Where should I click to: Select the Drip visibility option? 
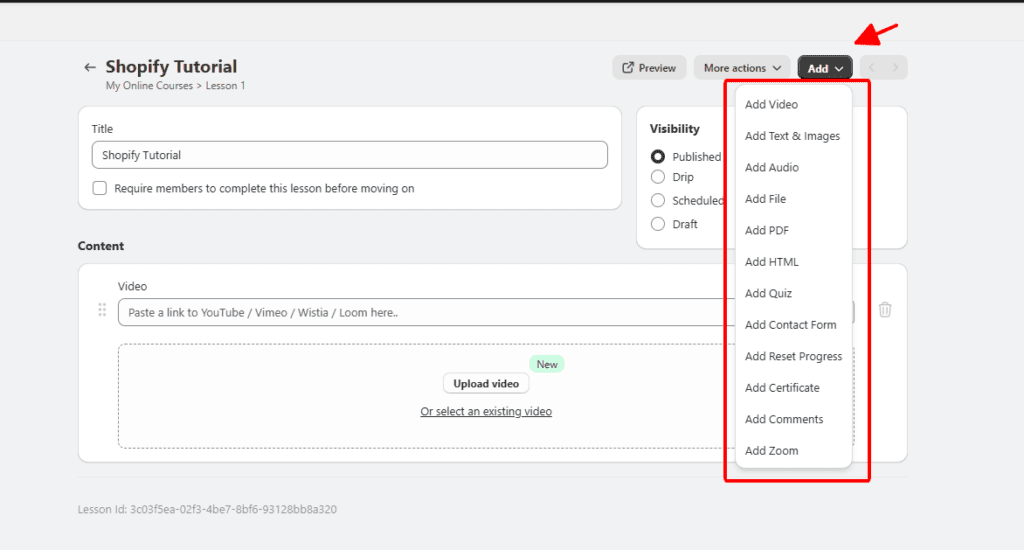(x=658, y=177)
